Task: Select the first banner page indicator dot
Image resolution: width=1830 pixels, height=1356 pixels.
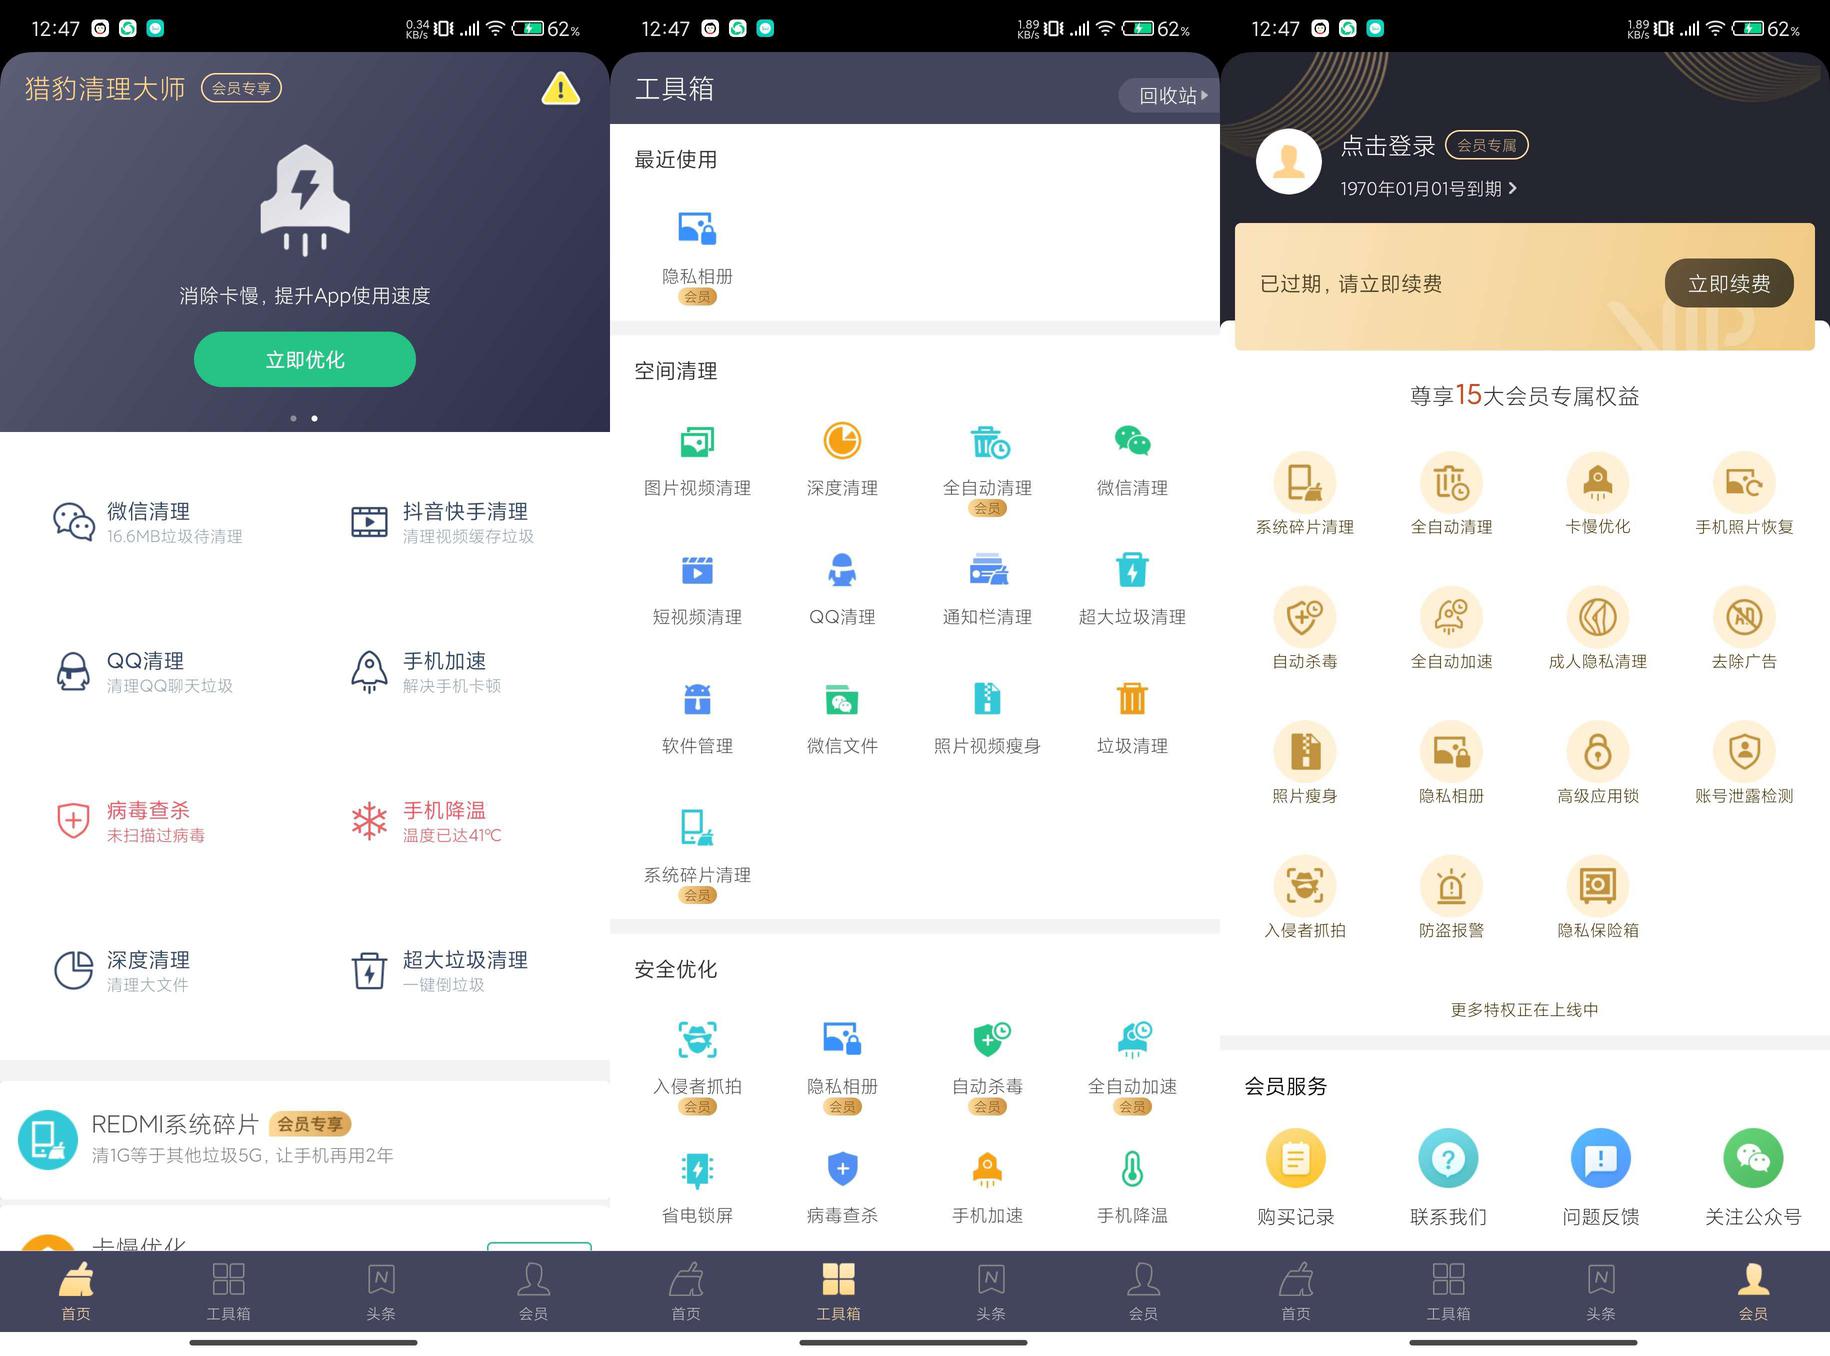Action: [293, 418]
